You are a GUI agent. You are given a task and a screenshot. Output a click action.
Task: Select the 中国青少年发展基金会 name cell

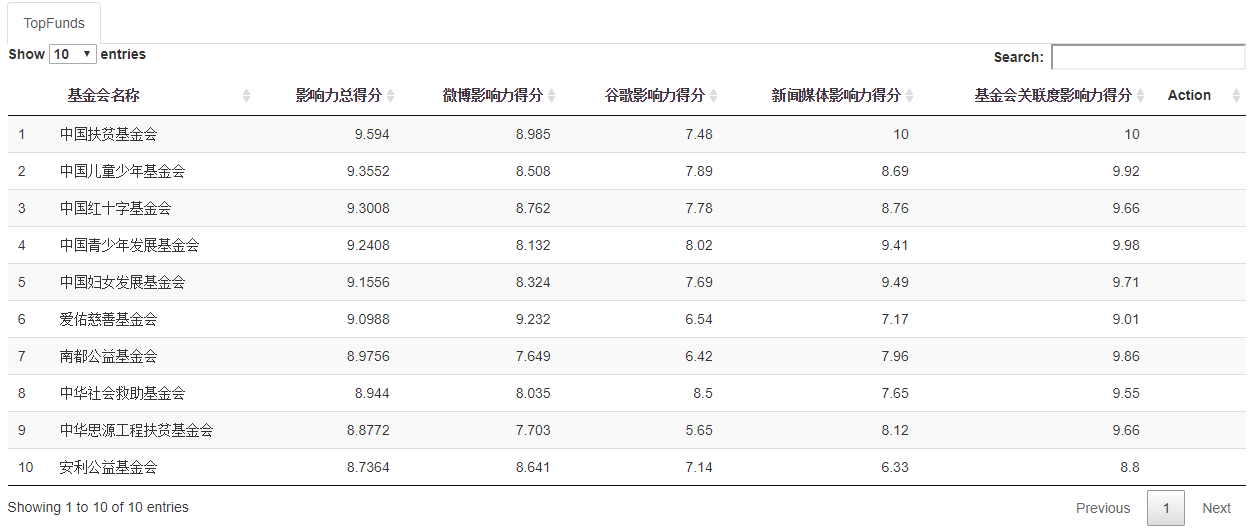point(129,245)
